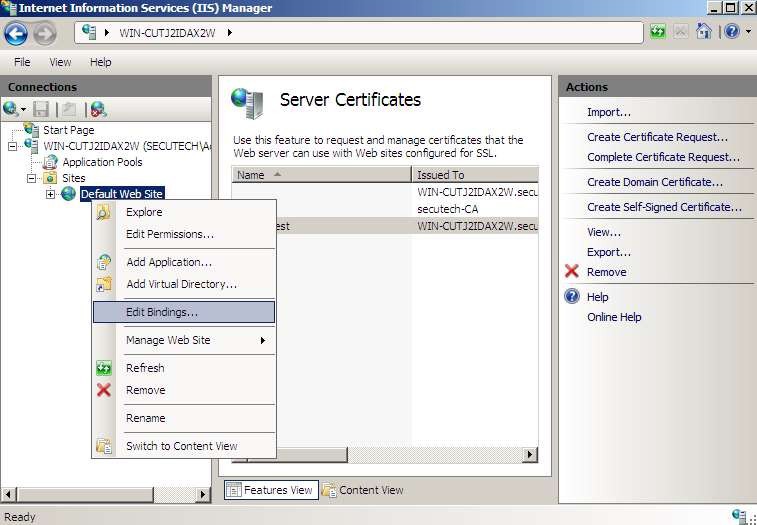757x525 pixels.
Task: Open the dropdown arrow next to the toolbar Help icon
Action: pos(748,32)
